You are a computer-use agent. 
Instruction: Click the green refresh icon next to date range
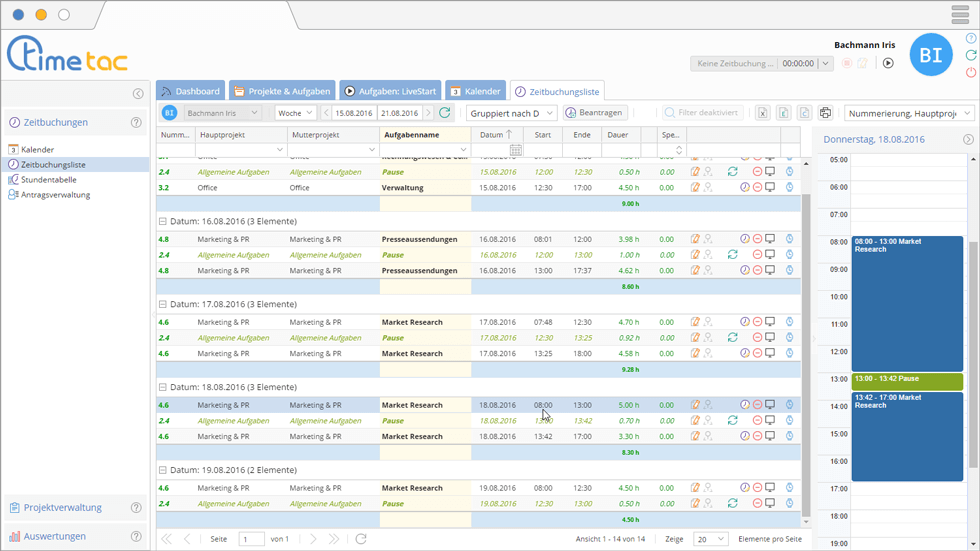tap(445, 113)
